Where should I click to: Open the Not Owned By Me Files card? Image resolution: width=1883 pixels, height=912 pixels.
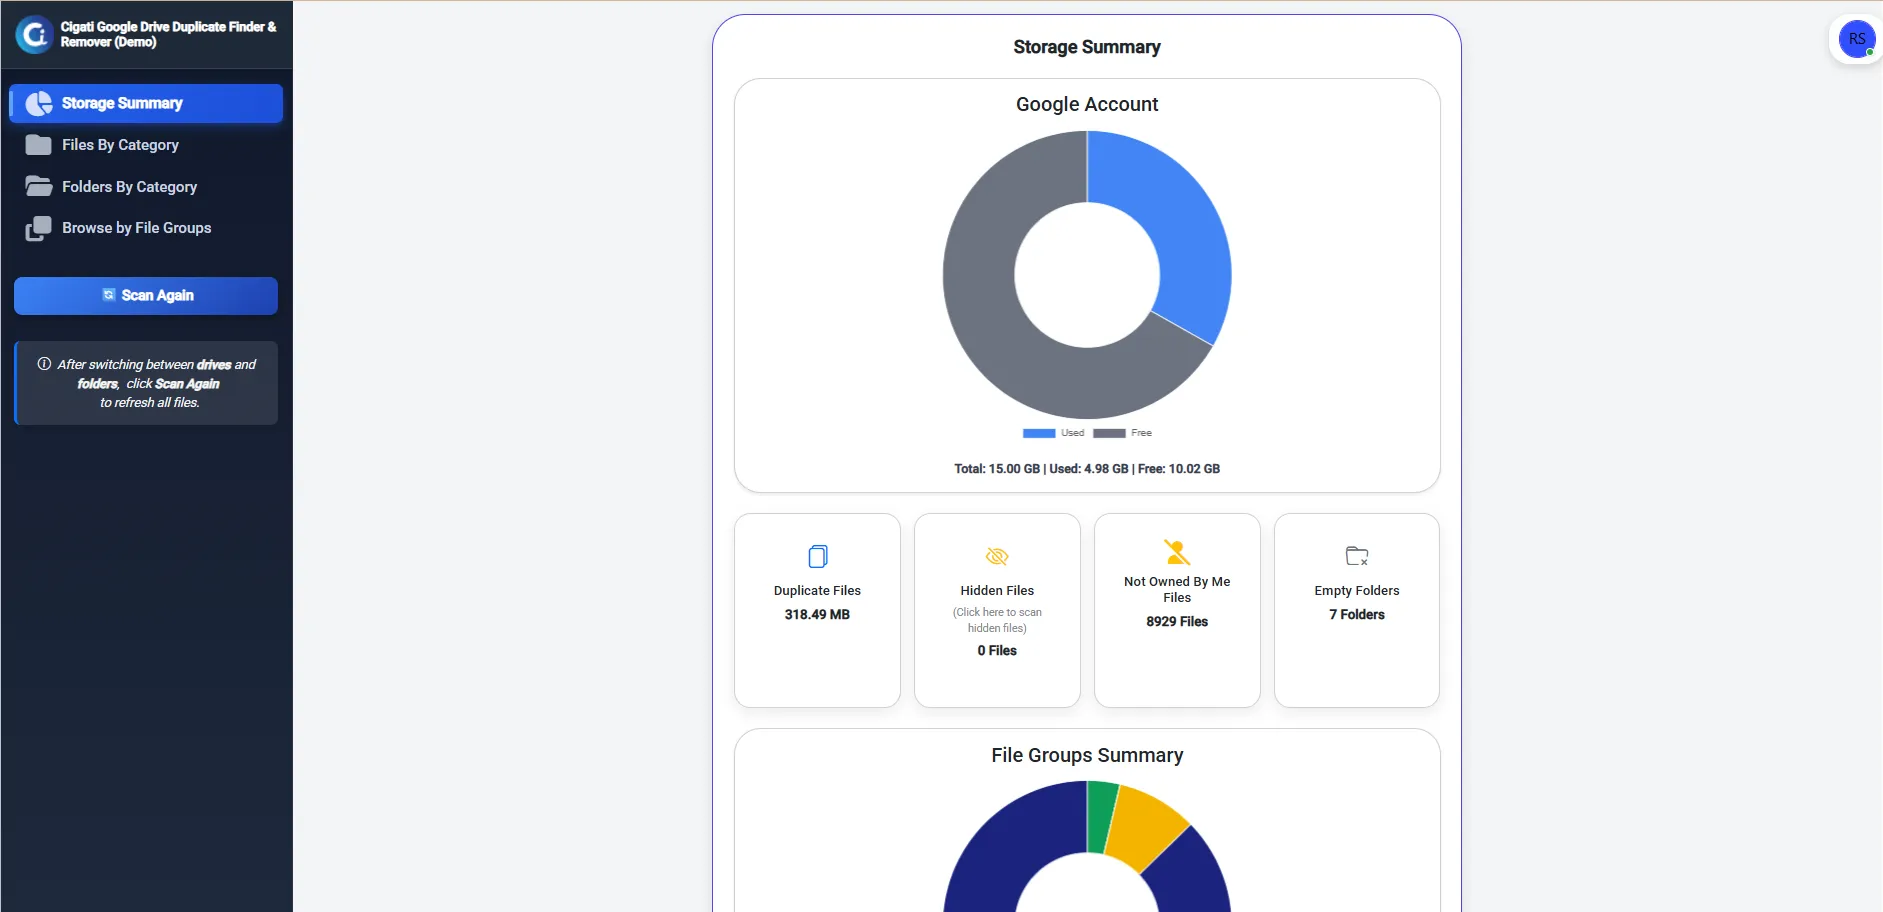click(1177, 611)
